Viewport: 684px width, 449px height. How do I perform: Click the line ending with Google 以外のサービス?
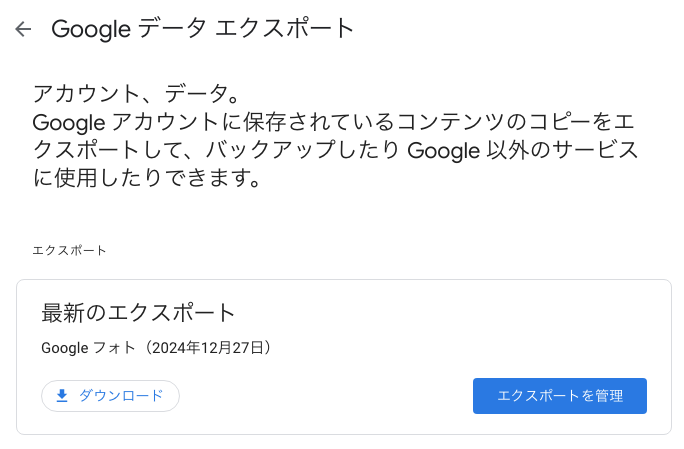335,150
